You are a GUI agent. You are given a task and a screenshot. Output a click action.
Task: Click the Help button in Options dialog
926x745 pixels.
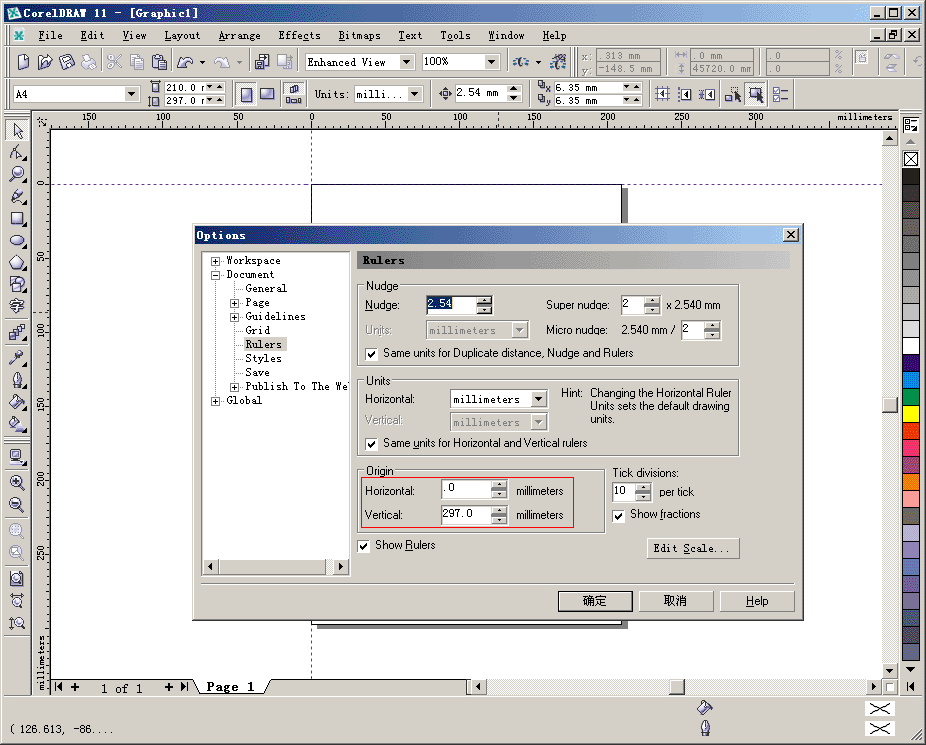tap(757, 601)
